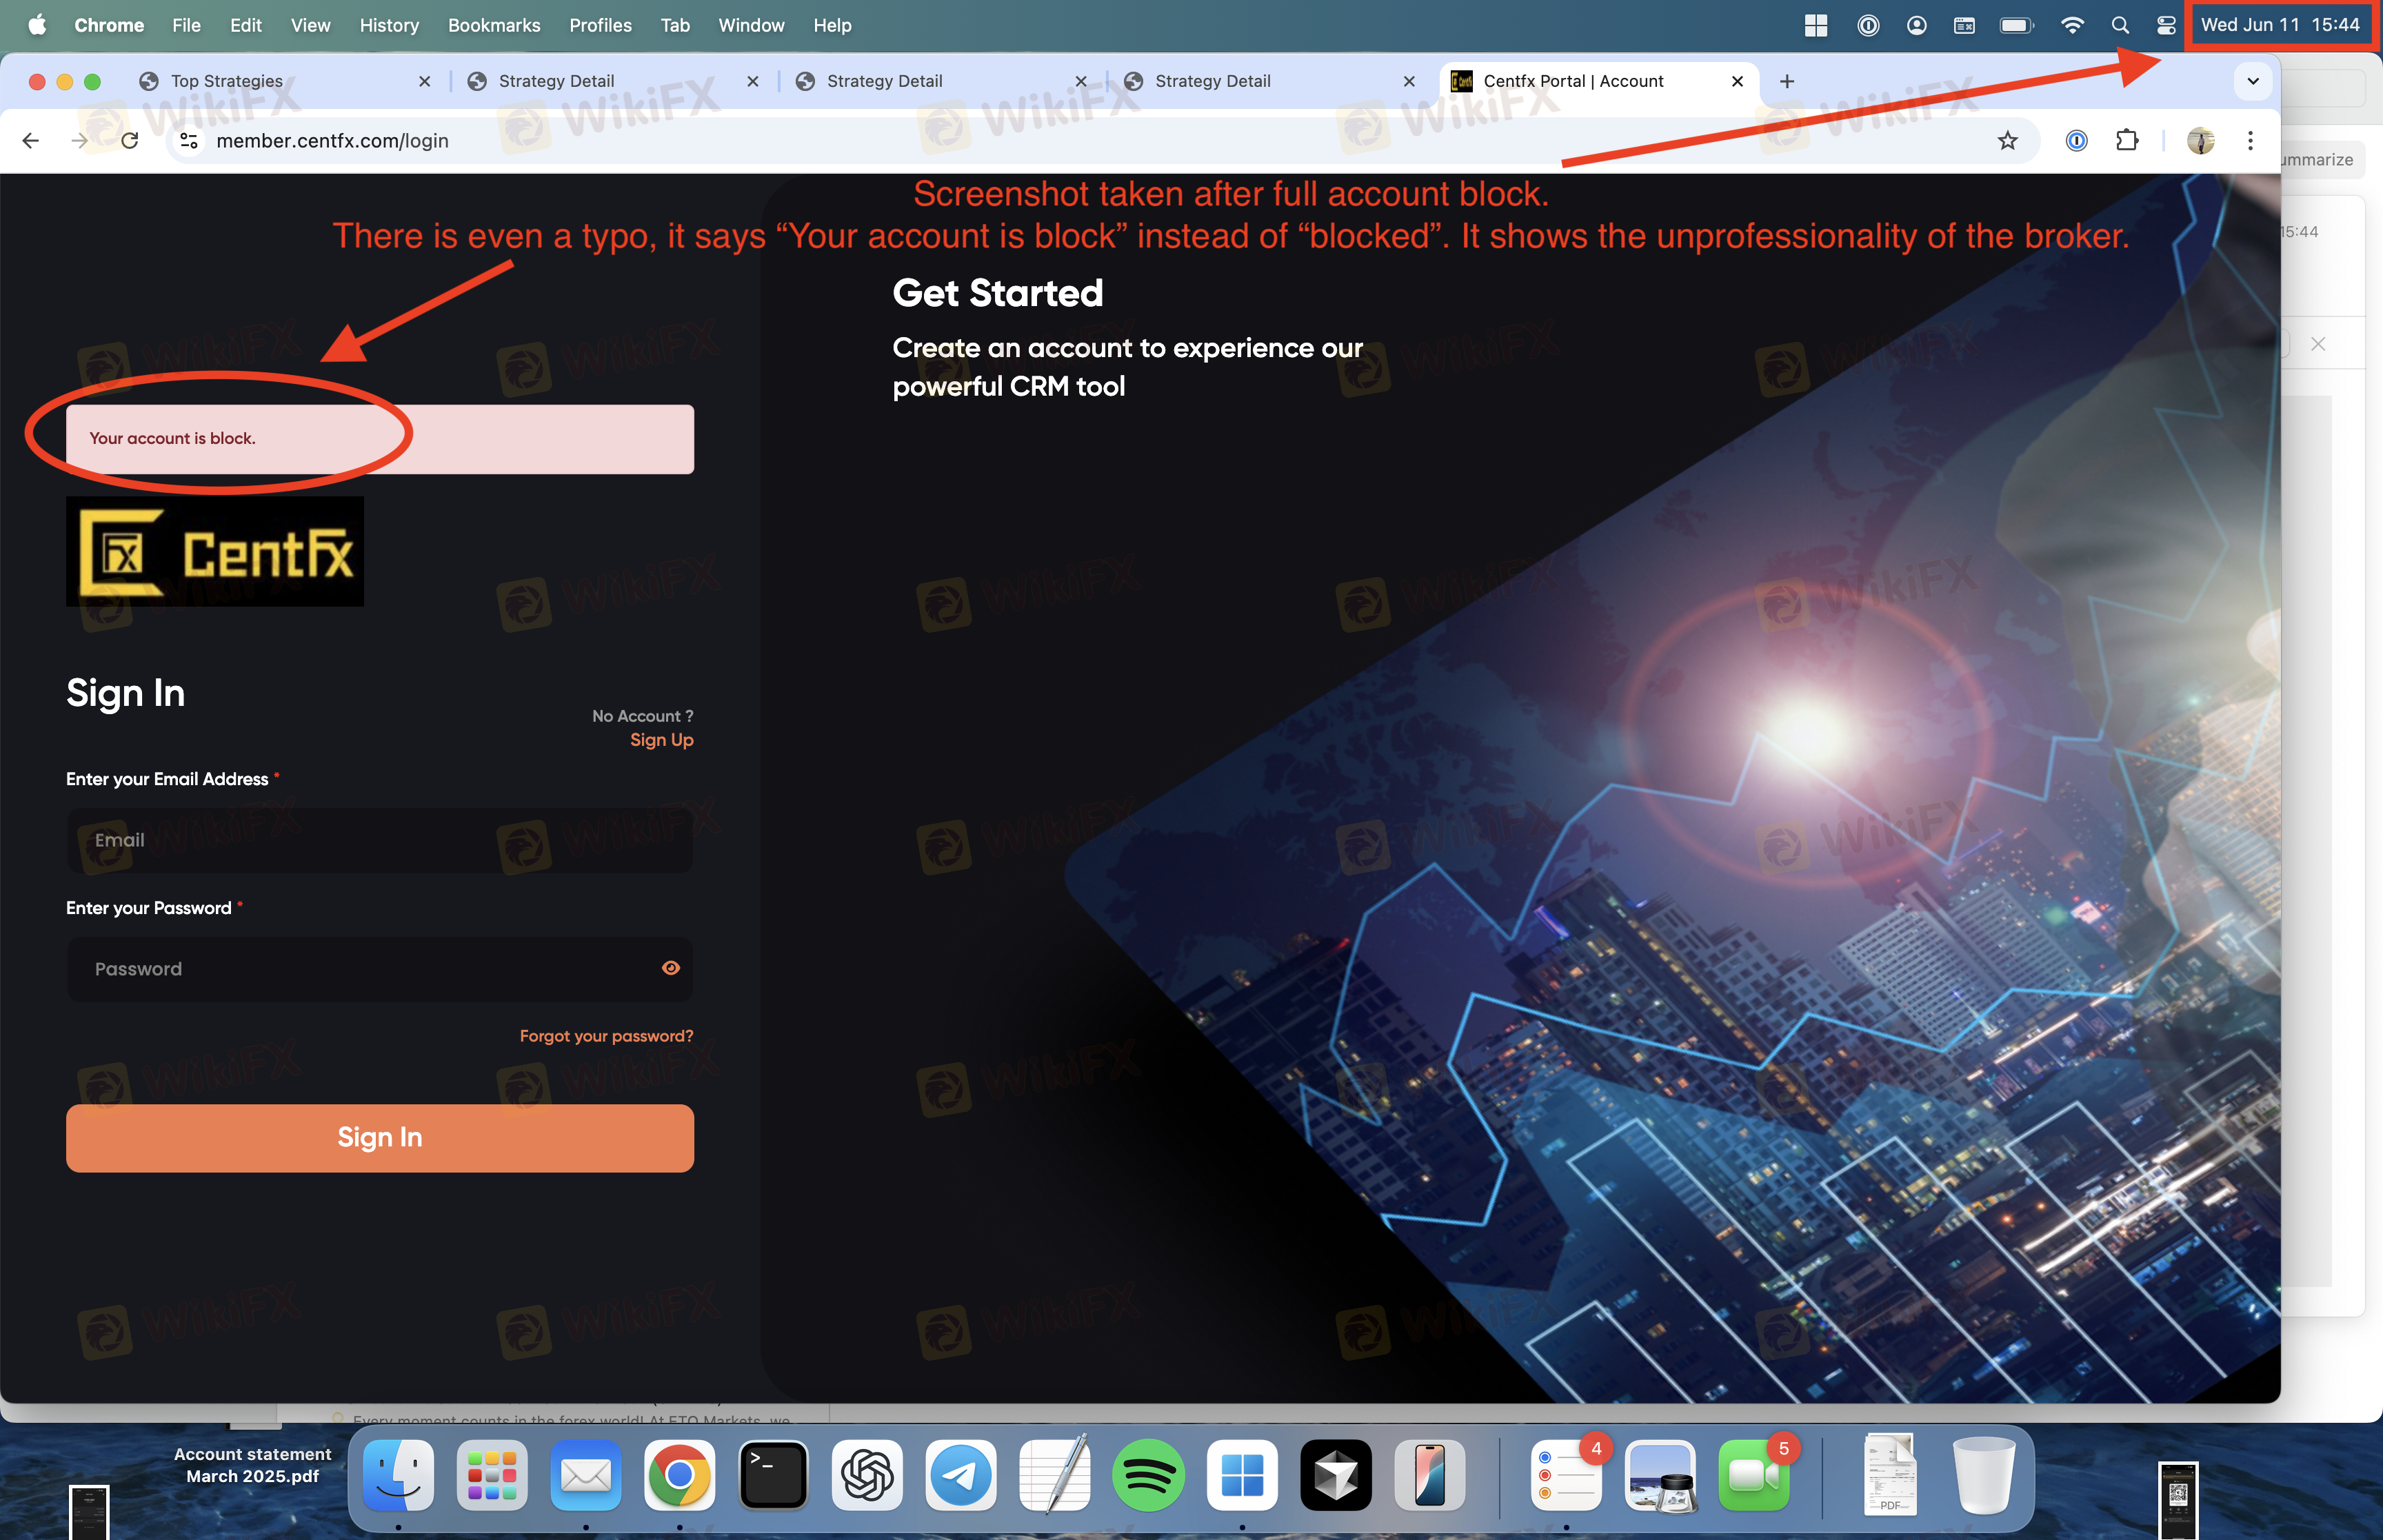The width and height of the screenshot is (2383, 1540).
Task: Click the Sign Up link
Action: (x=661, y=740)
